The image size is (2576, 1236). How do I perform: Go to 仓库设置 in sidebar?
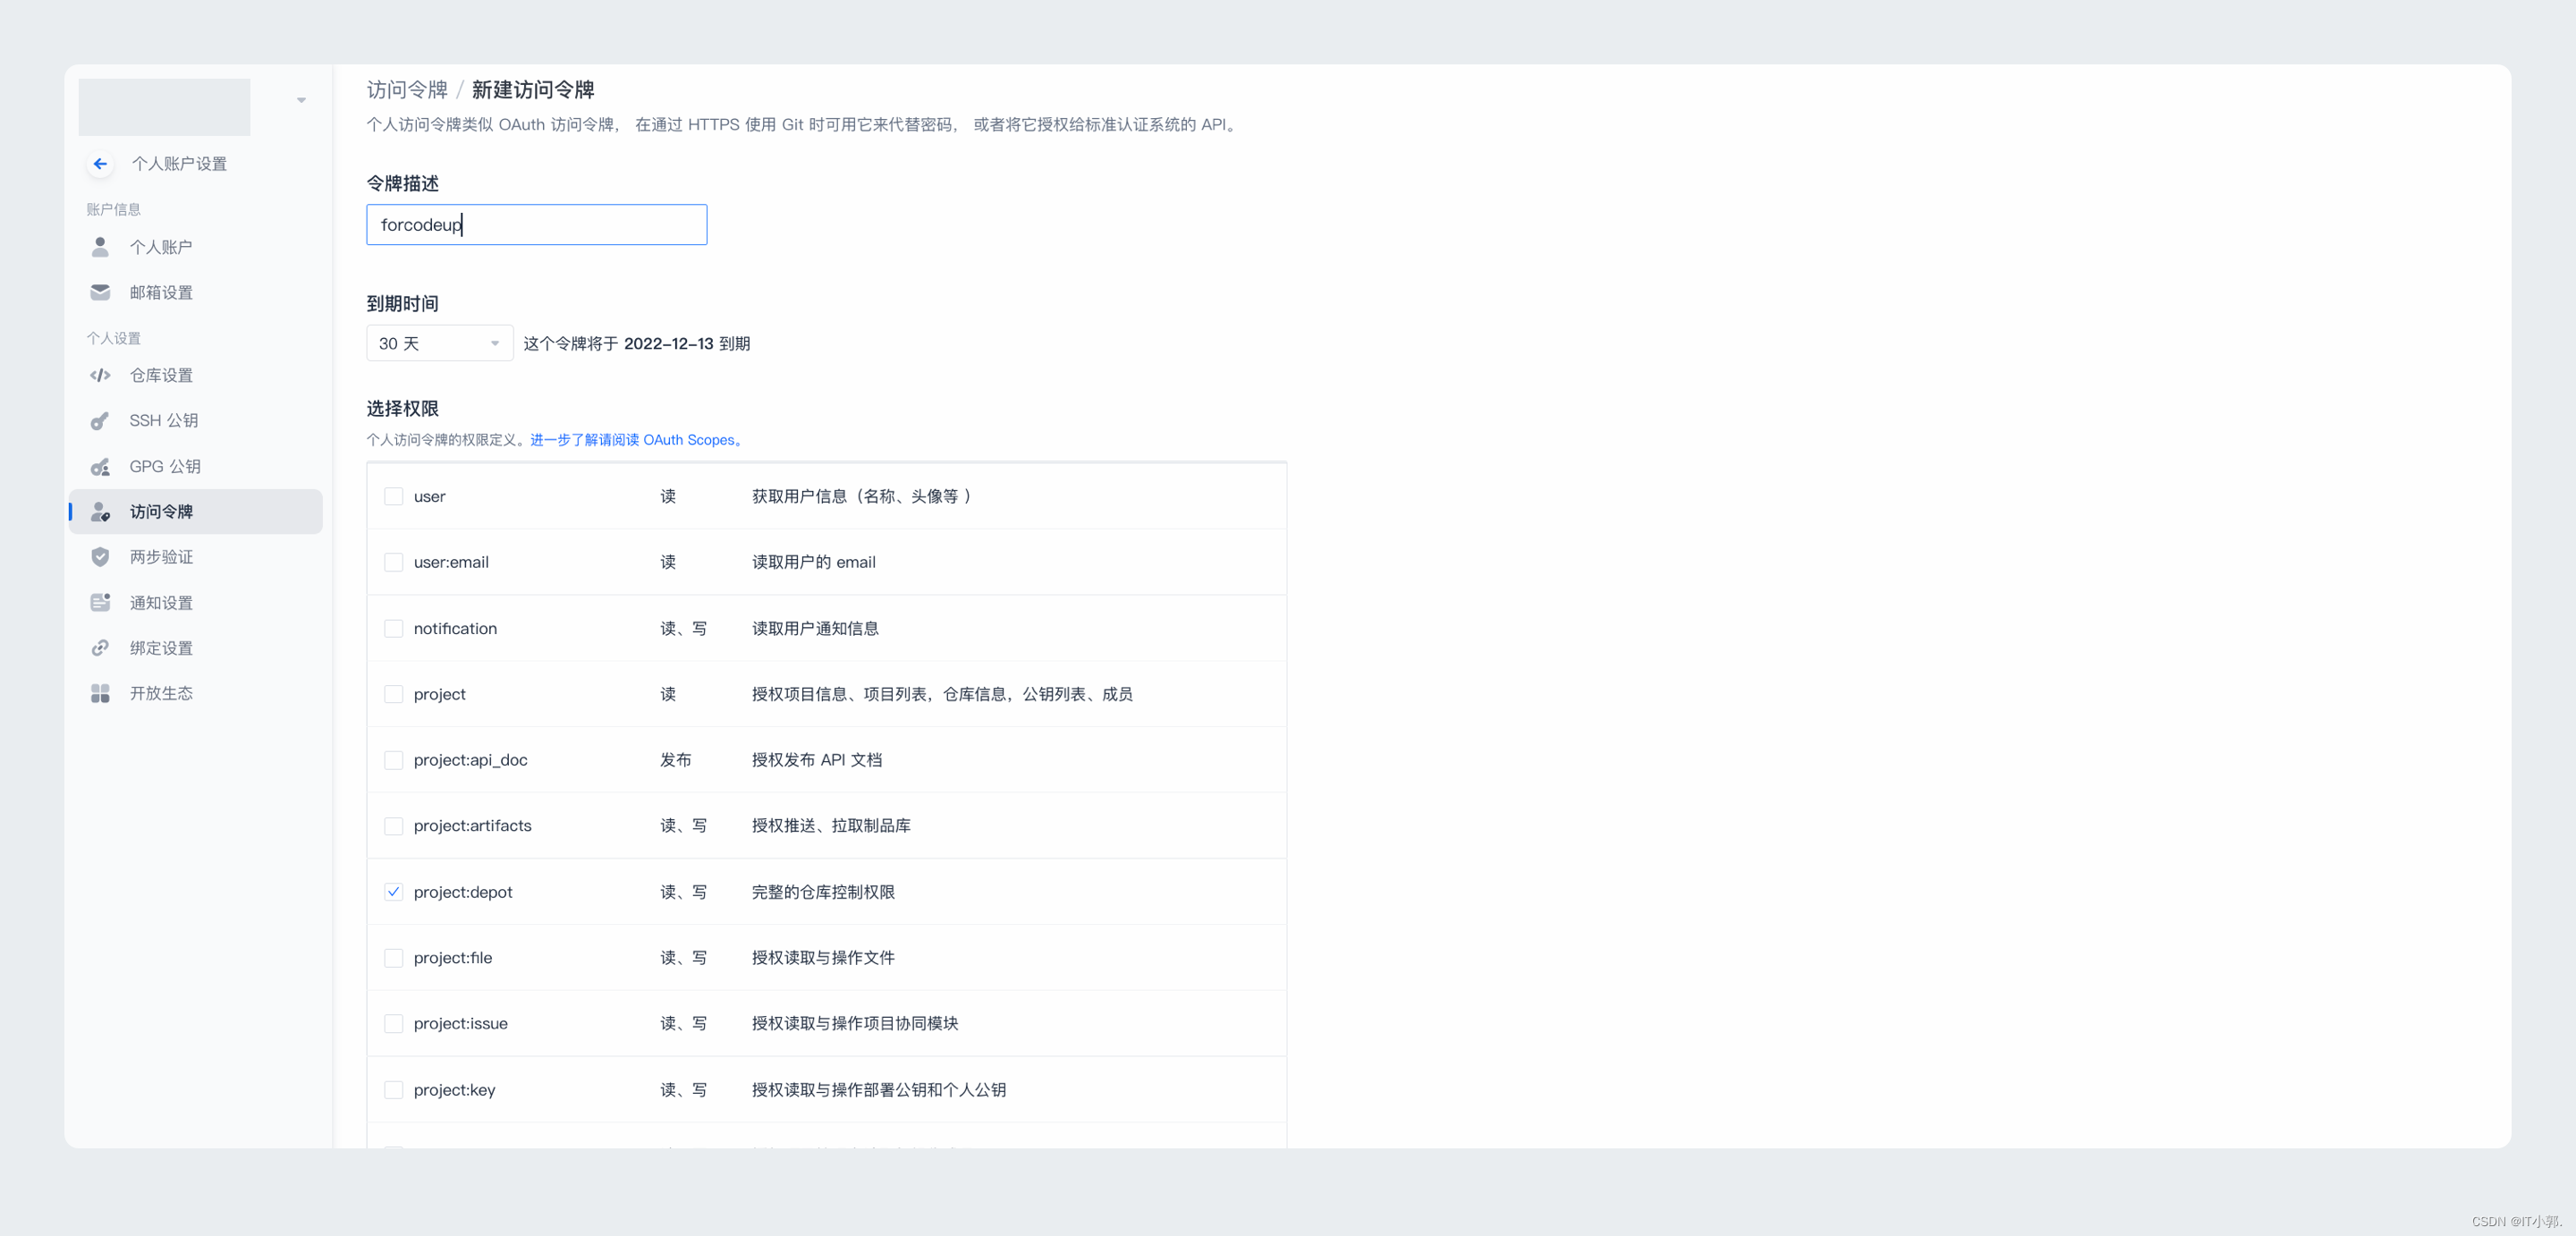(196, 375)
